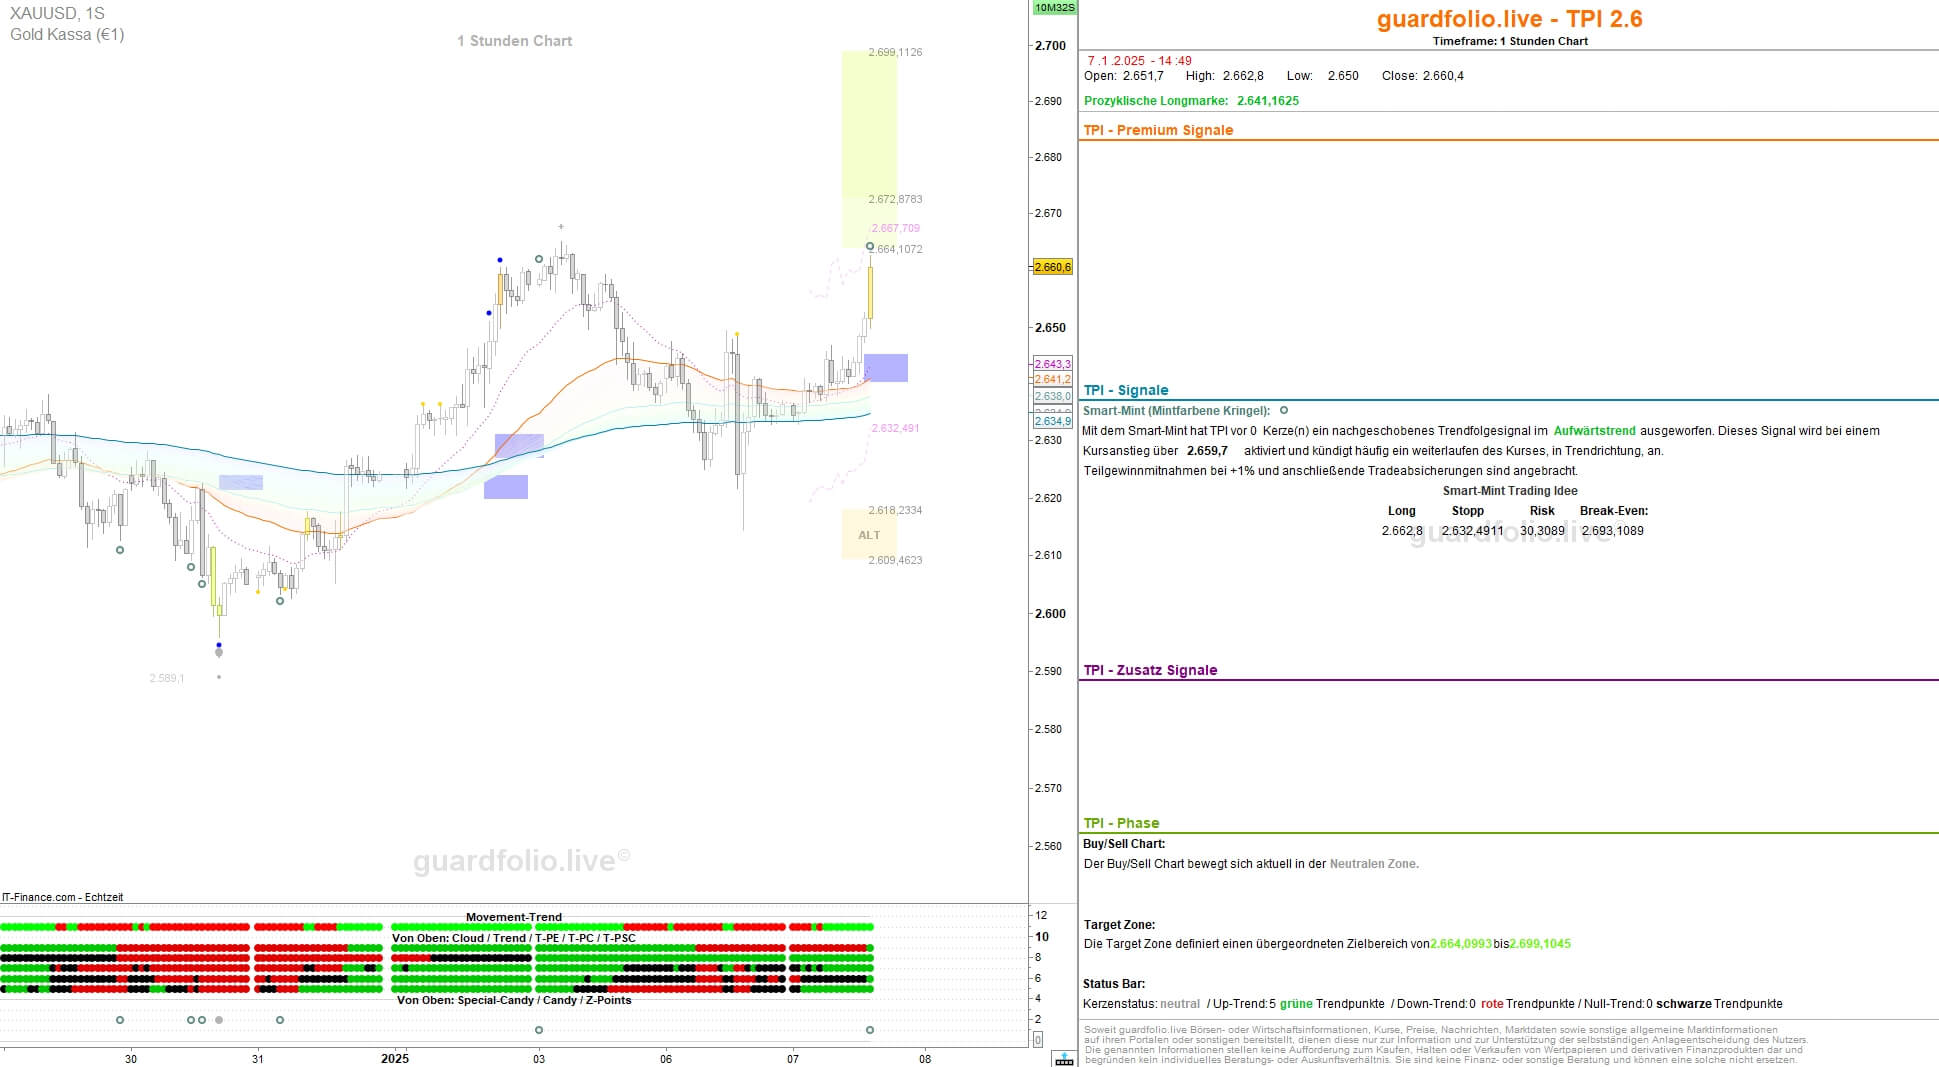Click the Risk value 30,3089
The width and height of the screenshot is (1939, 1067).
(x=1542, y=531)
